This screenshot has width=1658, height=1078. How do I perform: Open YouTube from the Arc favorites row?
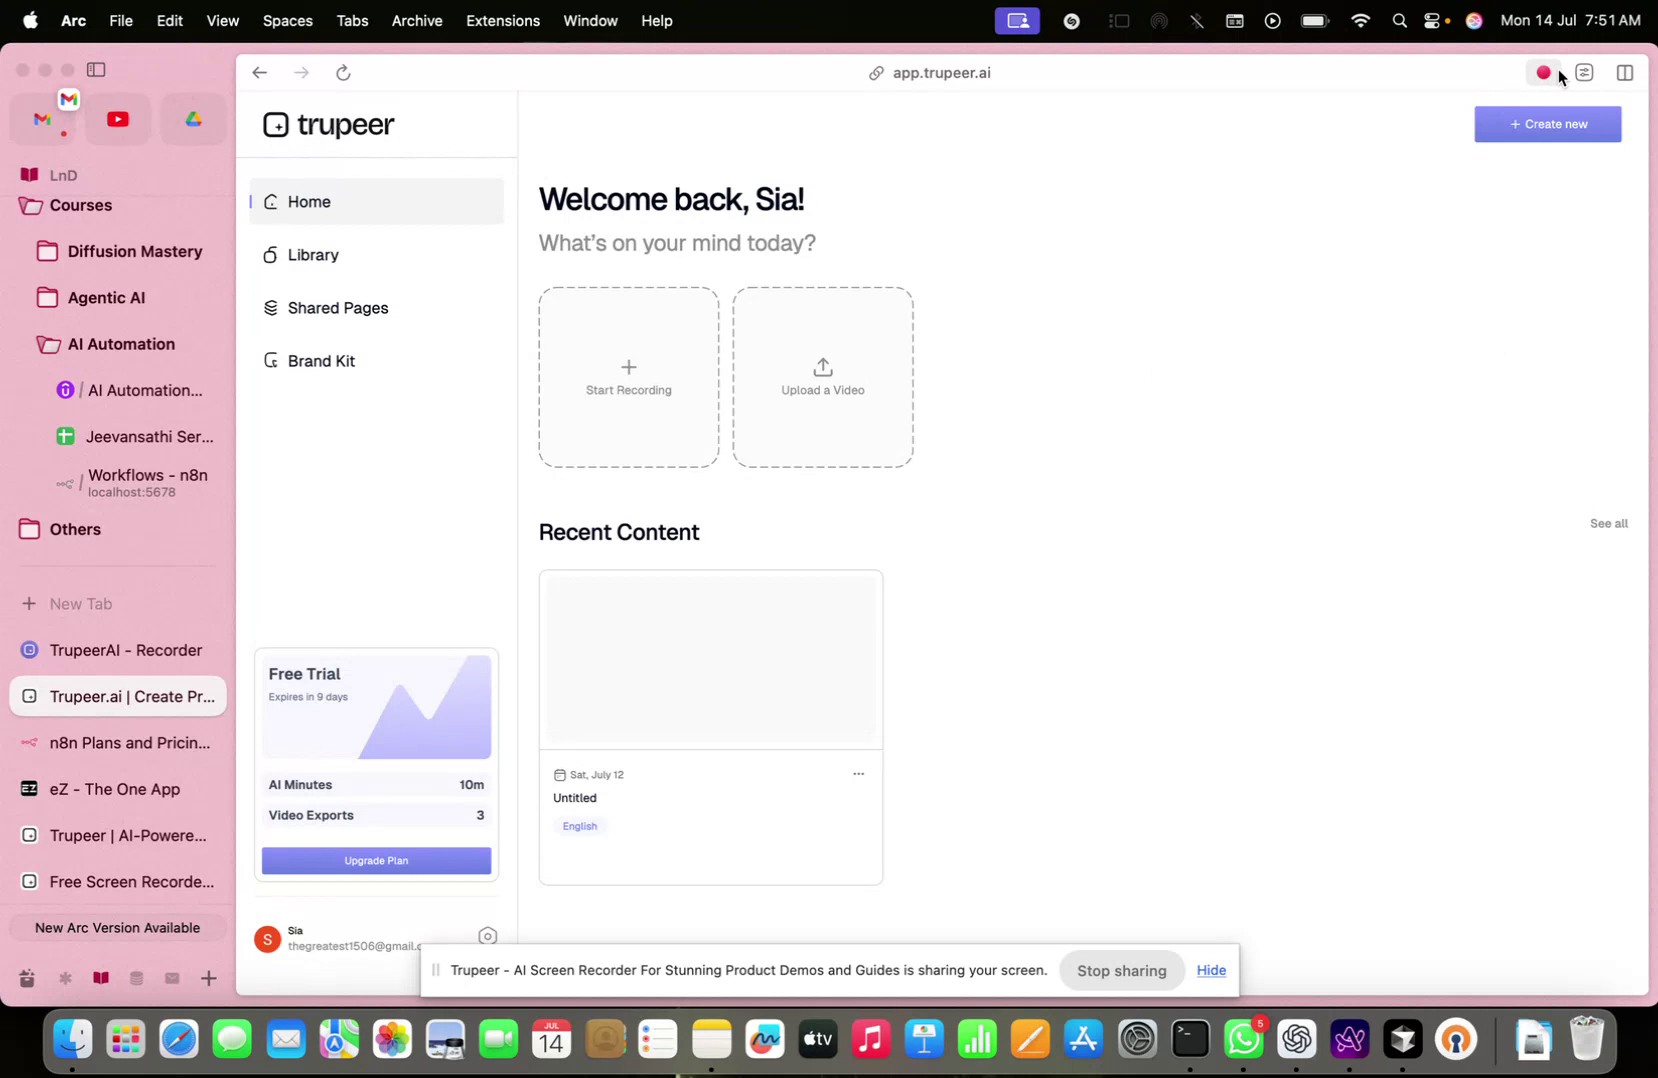(117, 118)
